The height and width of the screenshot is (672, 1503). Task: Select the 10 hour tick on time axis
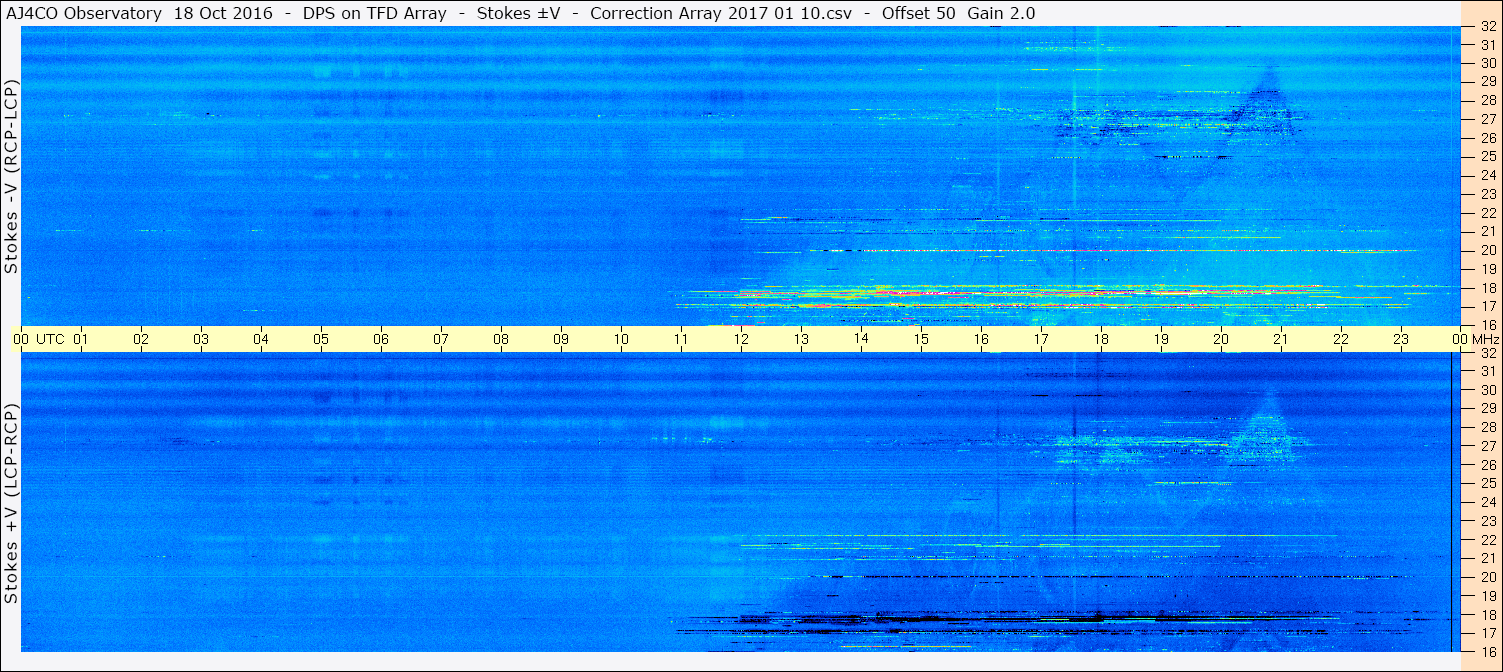tap(621, 339)
